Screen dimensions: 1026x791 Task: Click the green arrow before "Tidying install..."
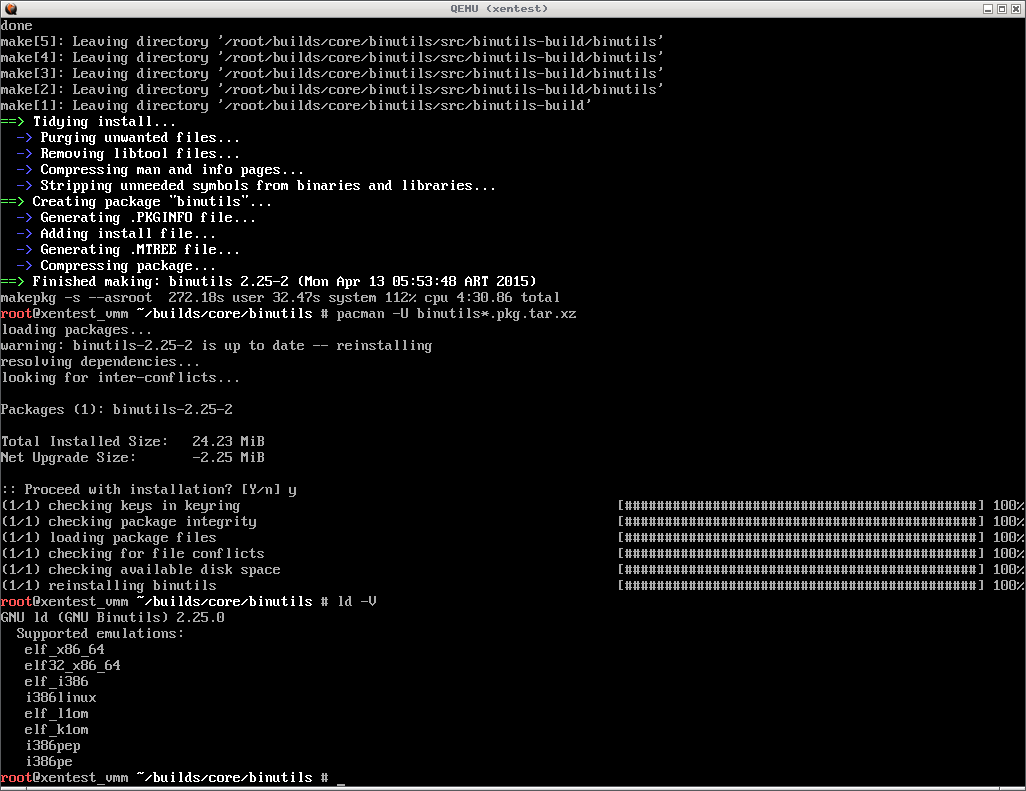click(12, 122)
